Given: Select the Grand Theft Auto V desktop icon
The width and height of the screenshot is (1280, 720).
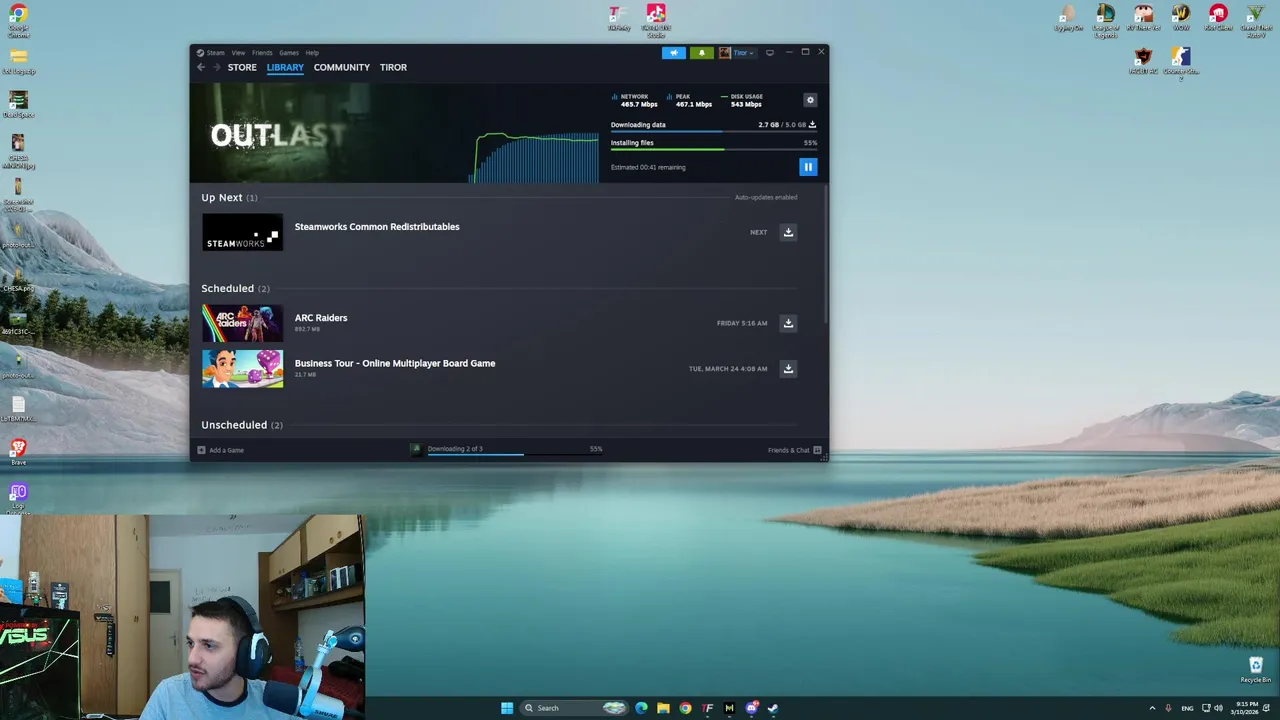Looking at the screenshot, I should [1256, 19].
